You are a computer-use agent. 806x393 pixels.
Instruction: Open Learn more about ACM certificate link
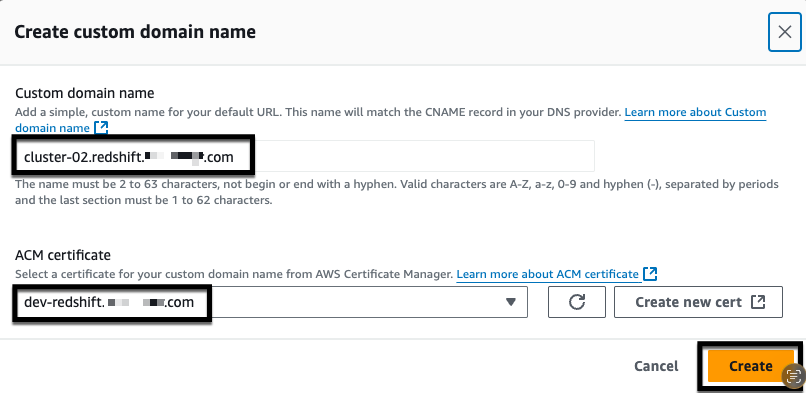(x=547, y=274)
